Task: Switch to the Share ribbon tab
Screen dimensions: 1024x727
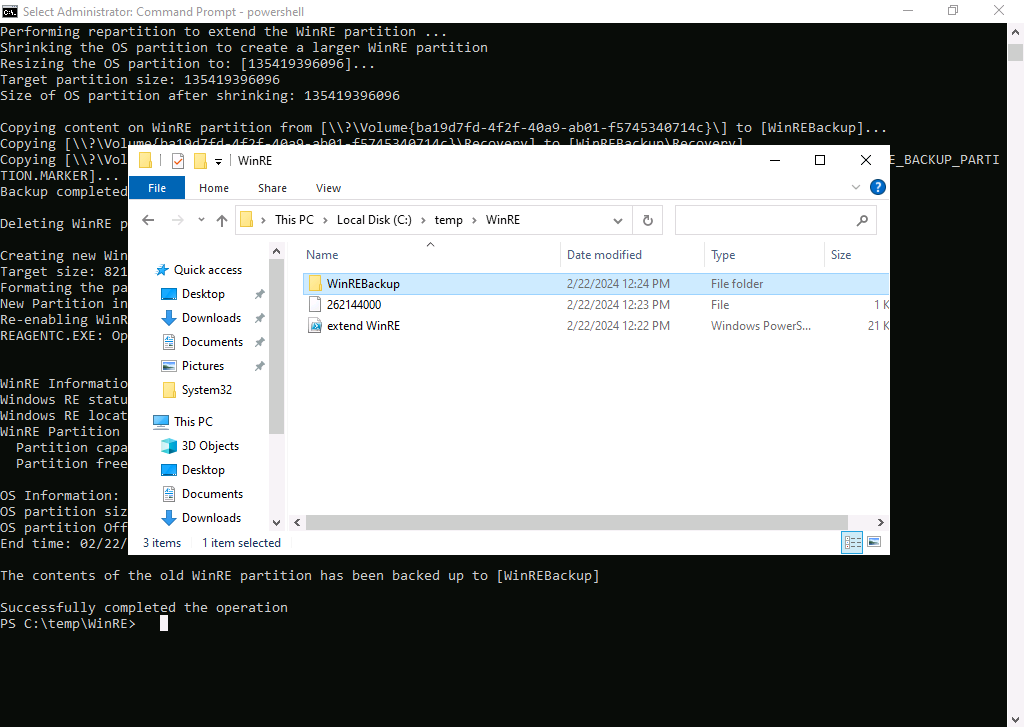Action: [x=272, y=188]
